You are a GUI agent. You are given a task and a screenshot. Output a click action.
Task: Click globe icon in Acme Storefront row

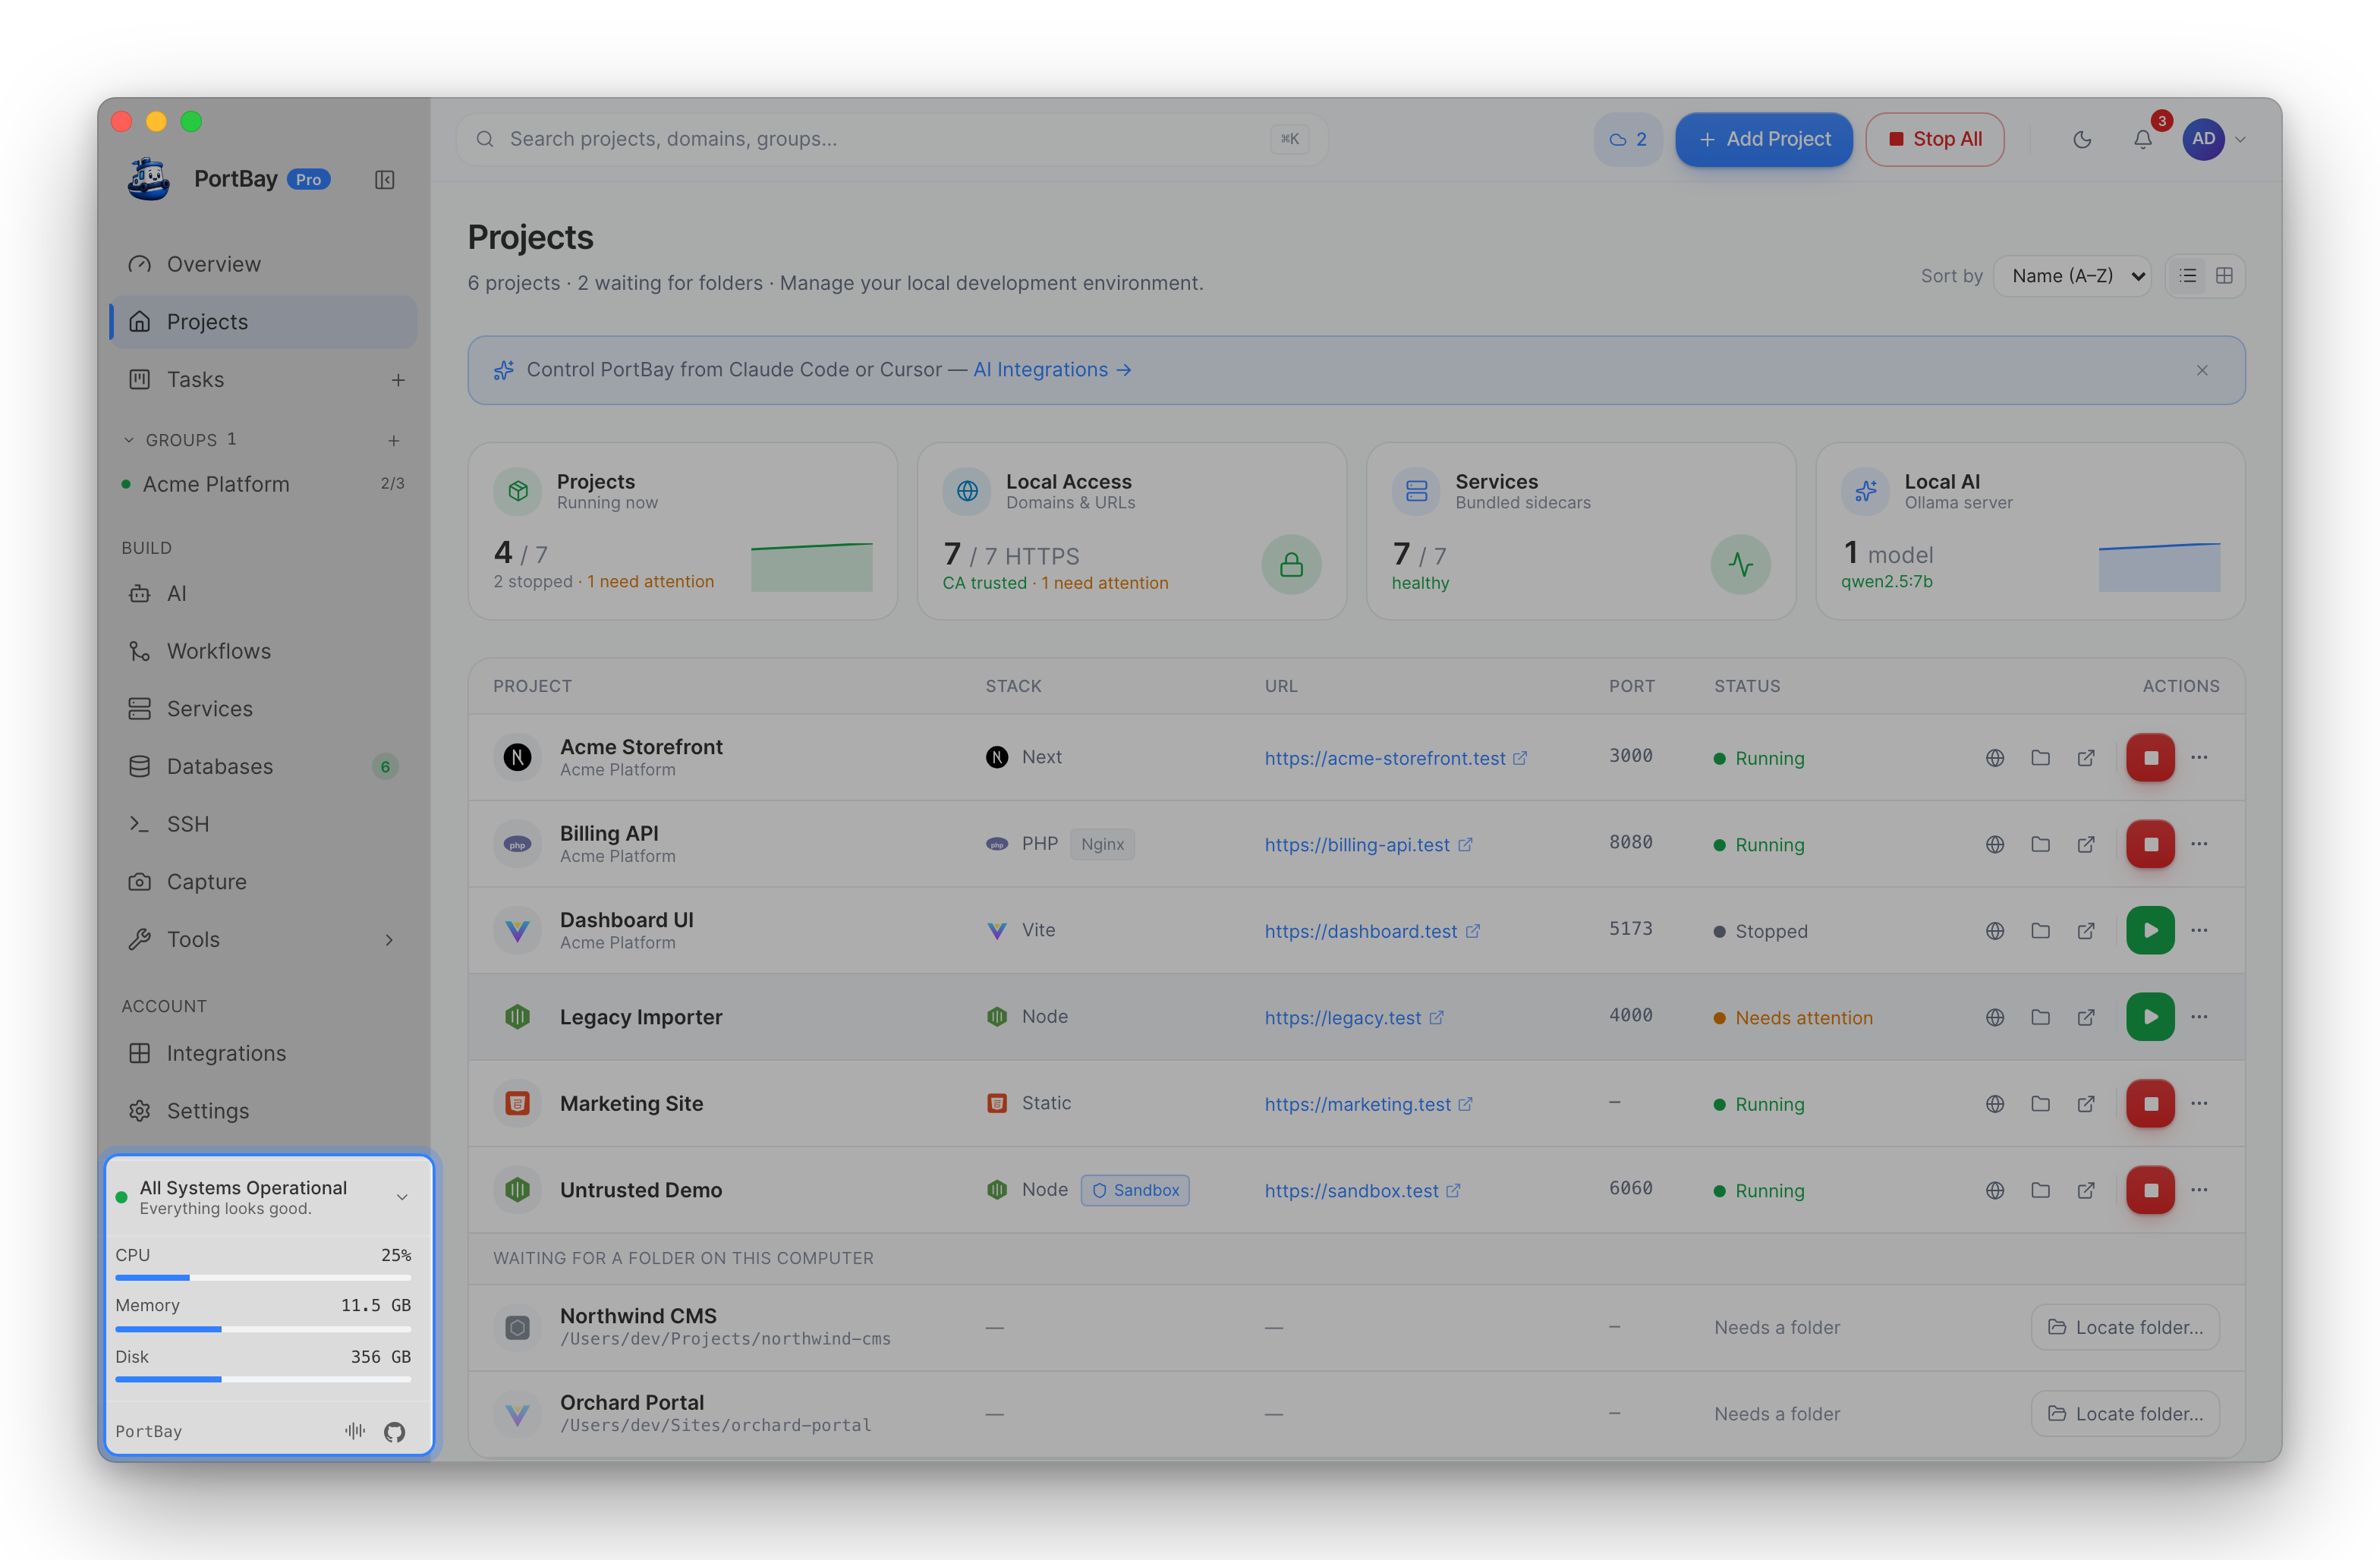(x=1994, y=758)
